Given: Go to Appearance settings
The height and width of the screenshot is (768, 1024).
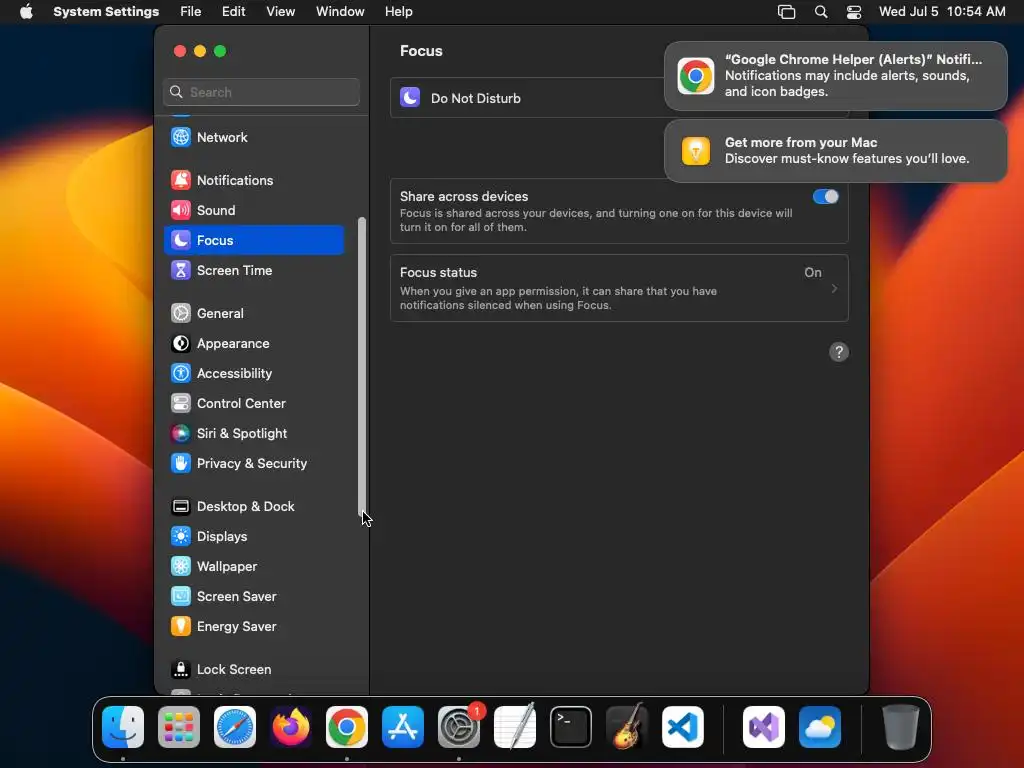Looking at the screenshot, I should point(254,344).
